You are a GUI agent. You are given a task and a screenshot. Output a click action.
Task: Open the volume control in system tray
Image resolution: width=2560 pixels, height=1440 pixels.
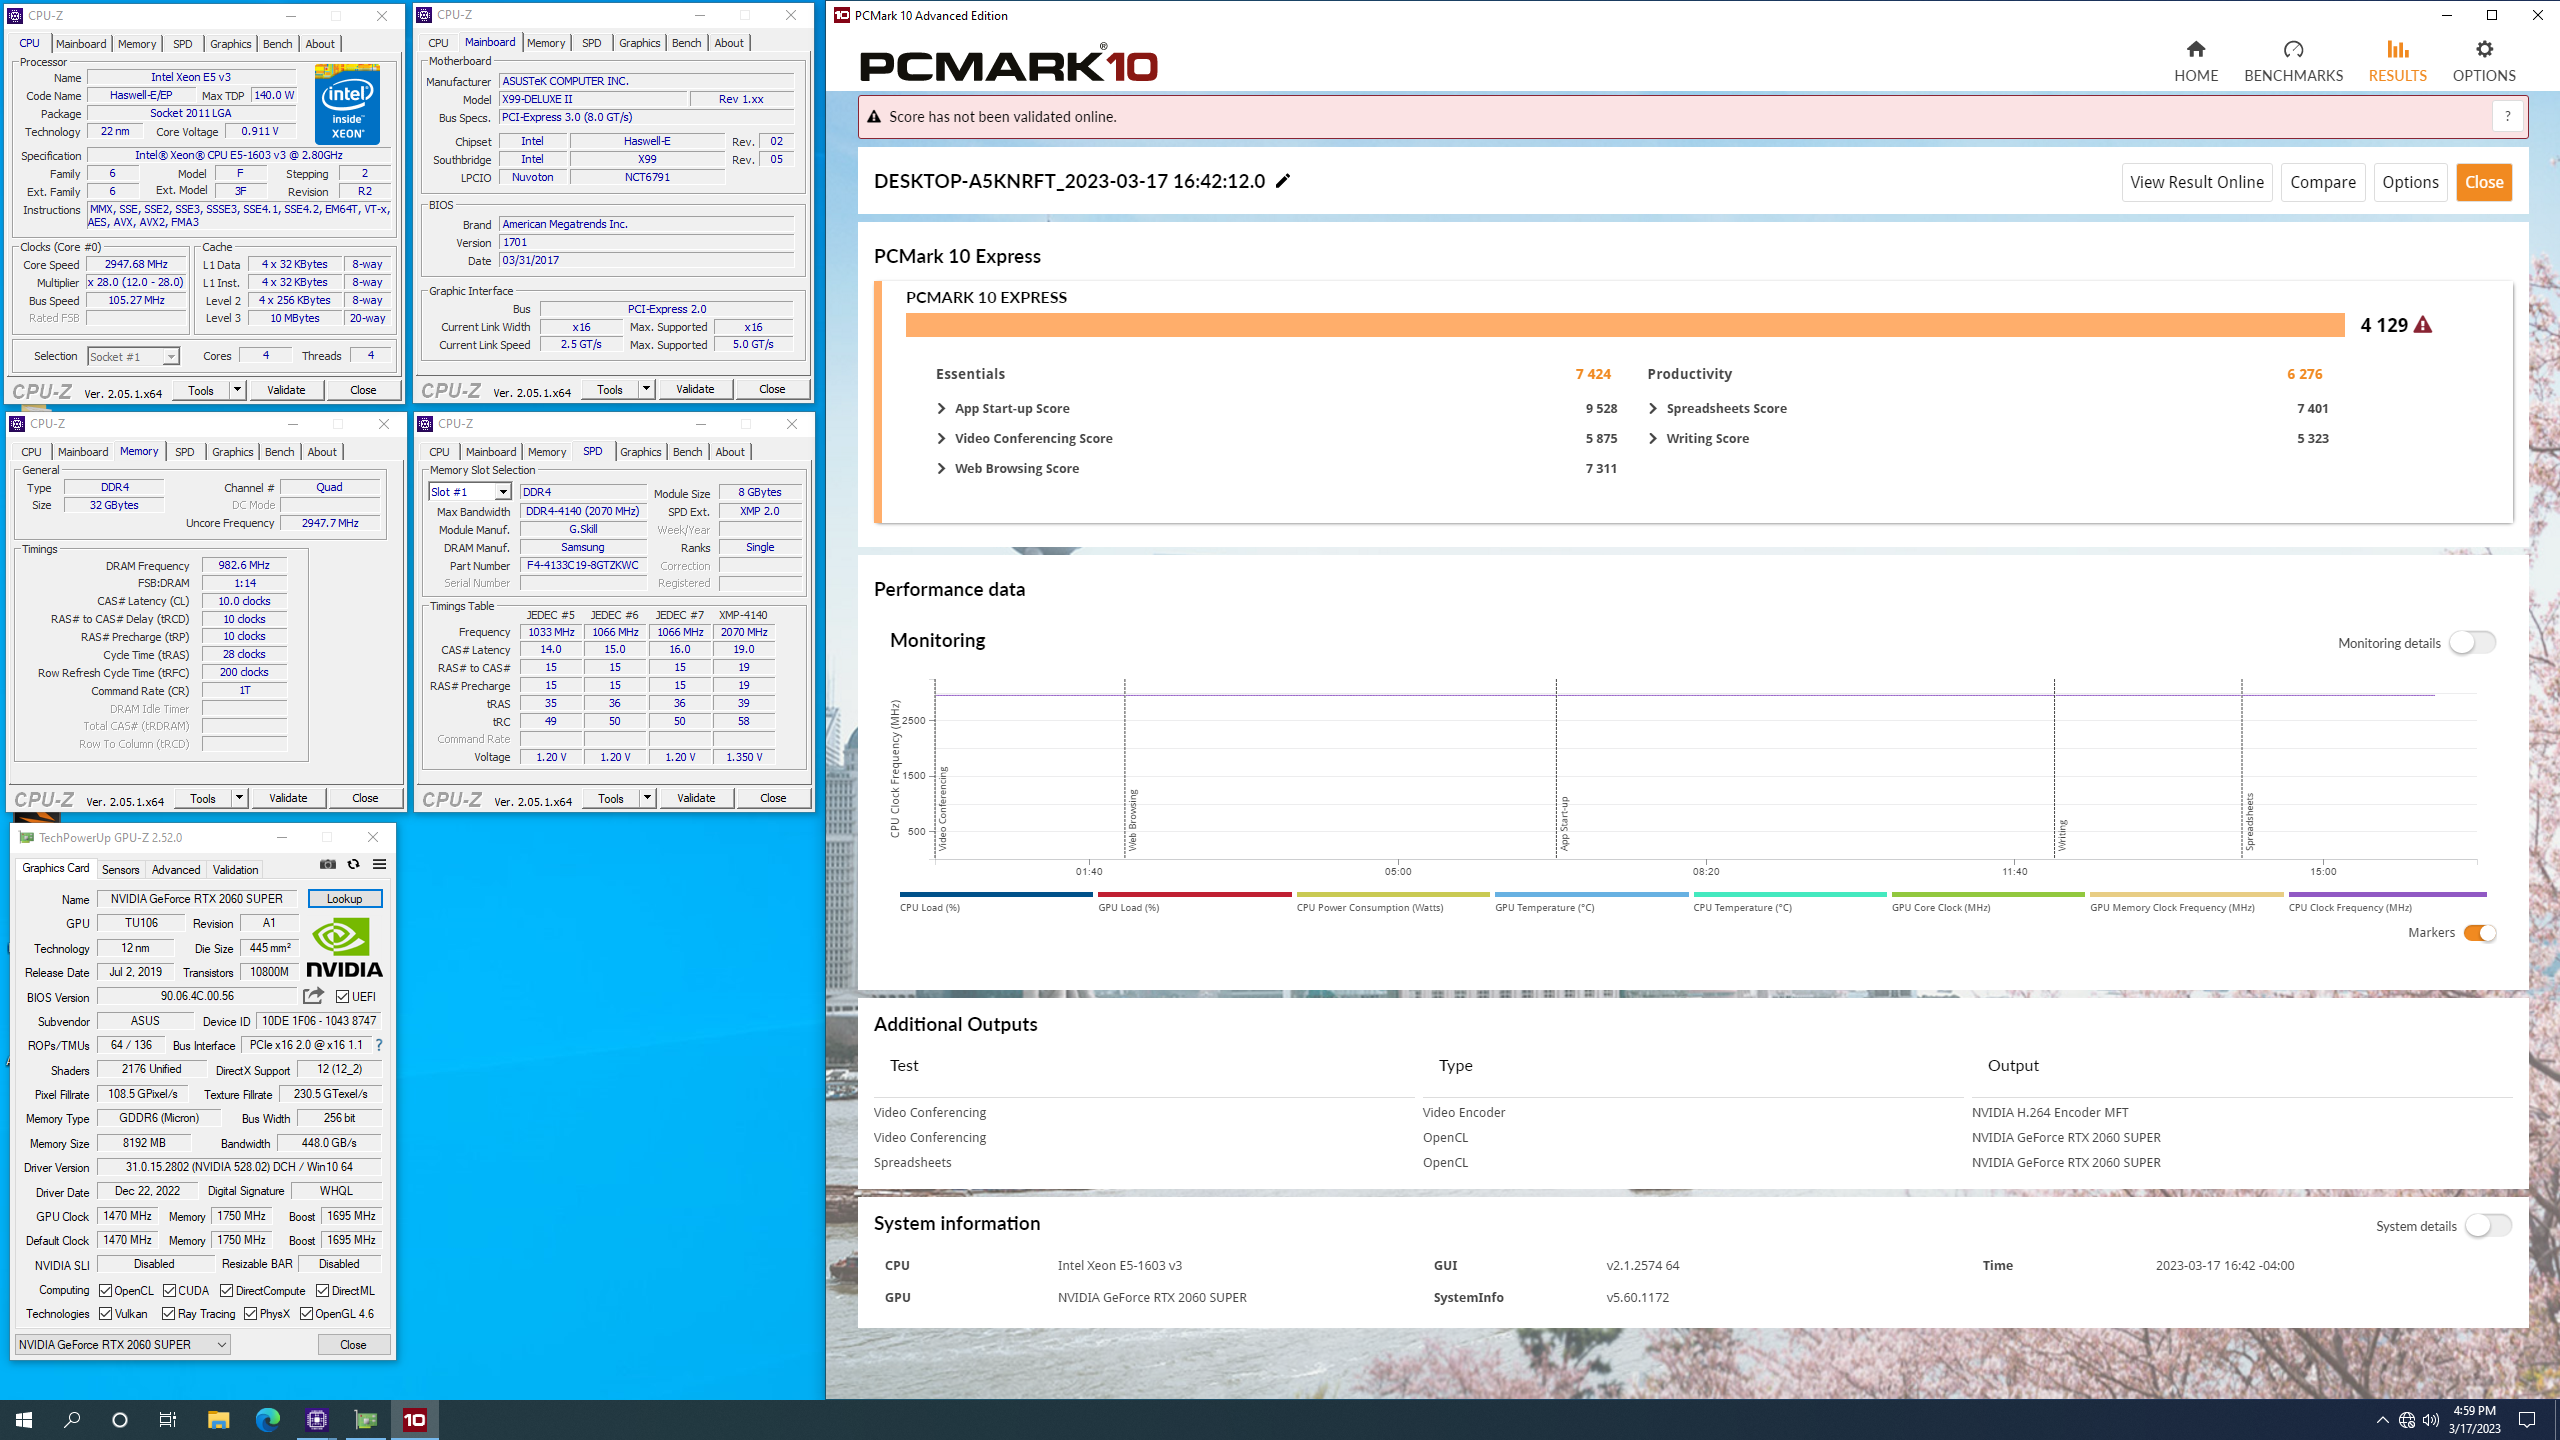2431,1420
